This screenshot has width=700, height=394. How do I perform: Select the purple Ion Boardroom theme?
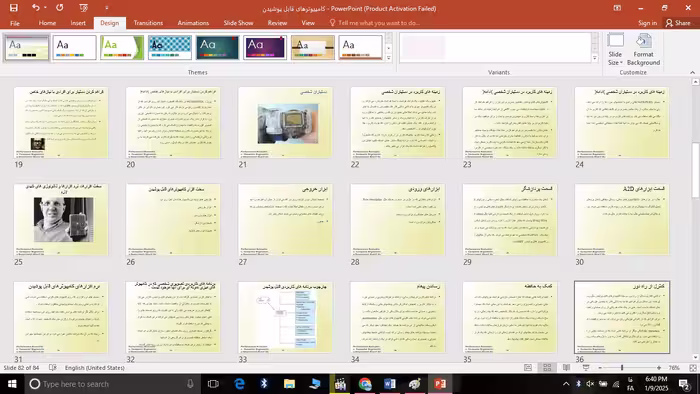pyautogui.click(x=265, y=47)
